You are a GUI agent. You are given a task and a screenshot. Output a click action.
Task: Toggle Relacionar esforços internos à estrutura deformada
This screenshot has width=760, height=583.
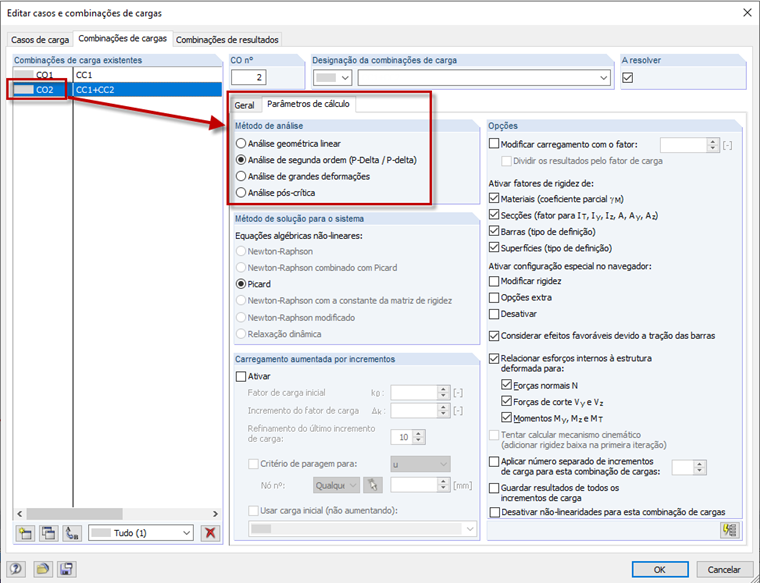pyautogui.click(x=494, y=359)
